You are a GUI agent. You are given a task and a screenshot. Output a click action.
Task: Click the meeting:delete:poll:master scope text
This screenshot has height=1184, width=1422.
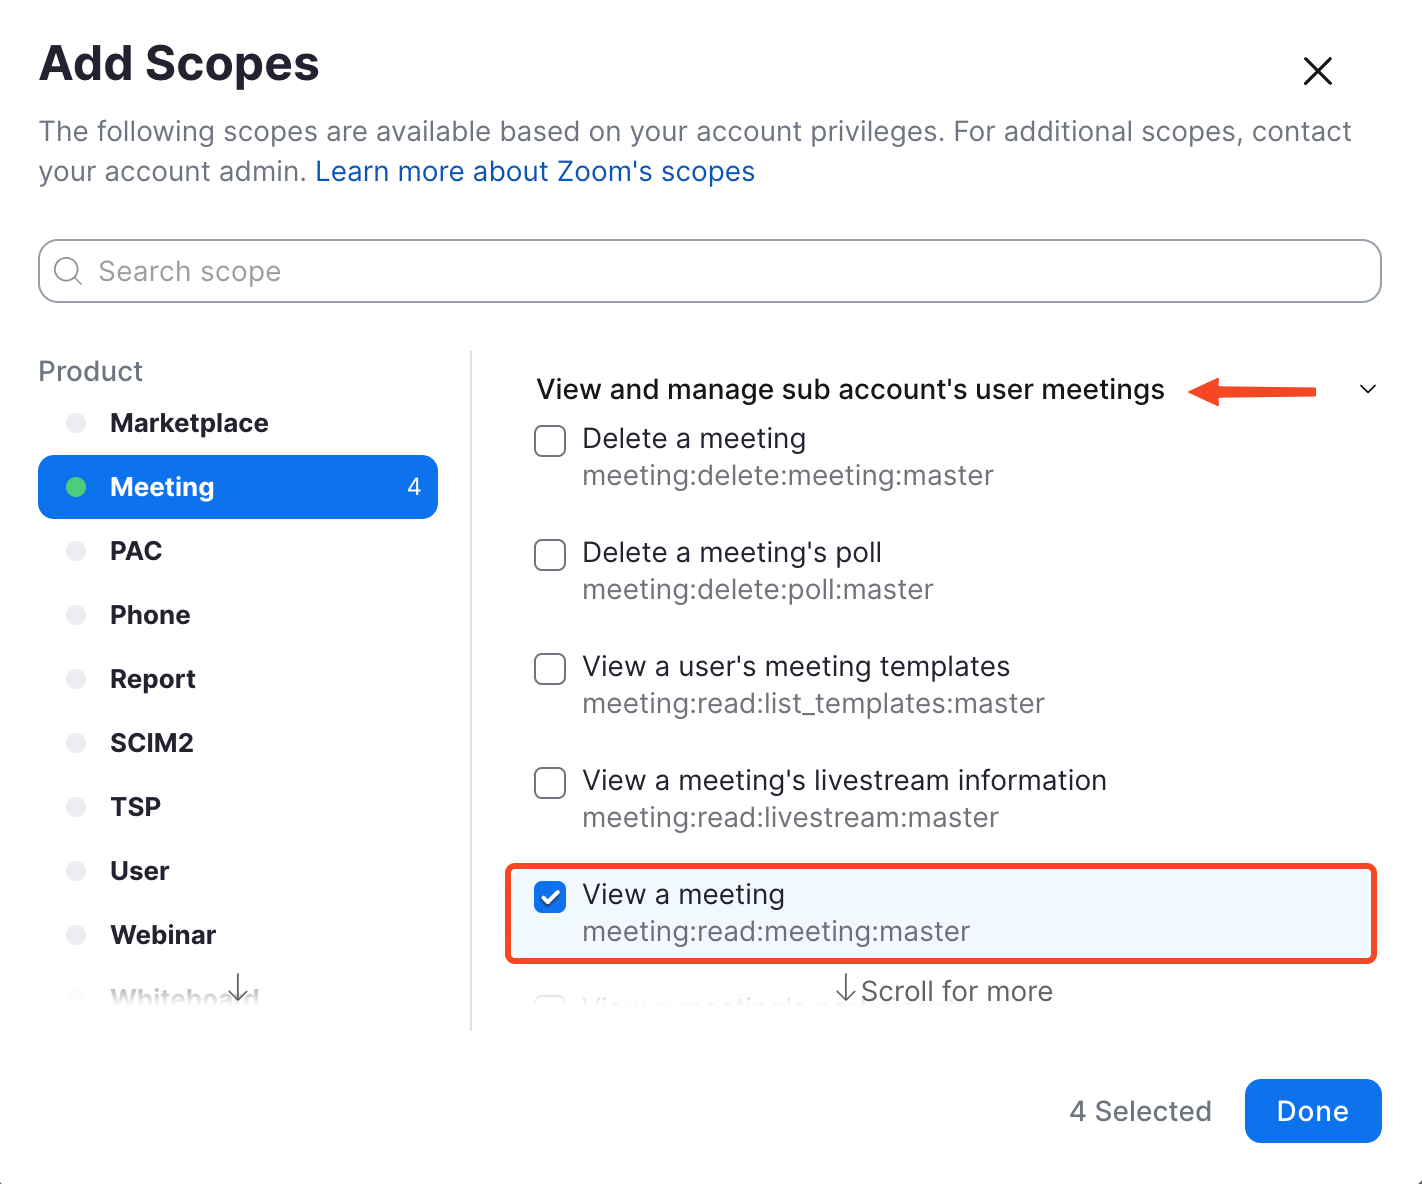coord(758,590)
